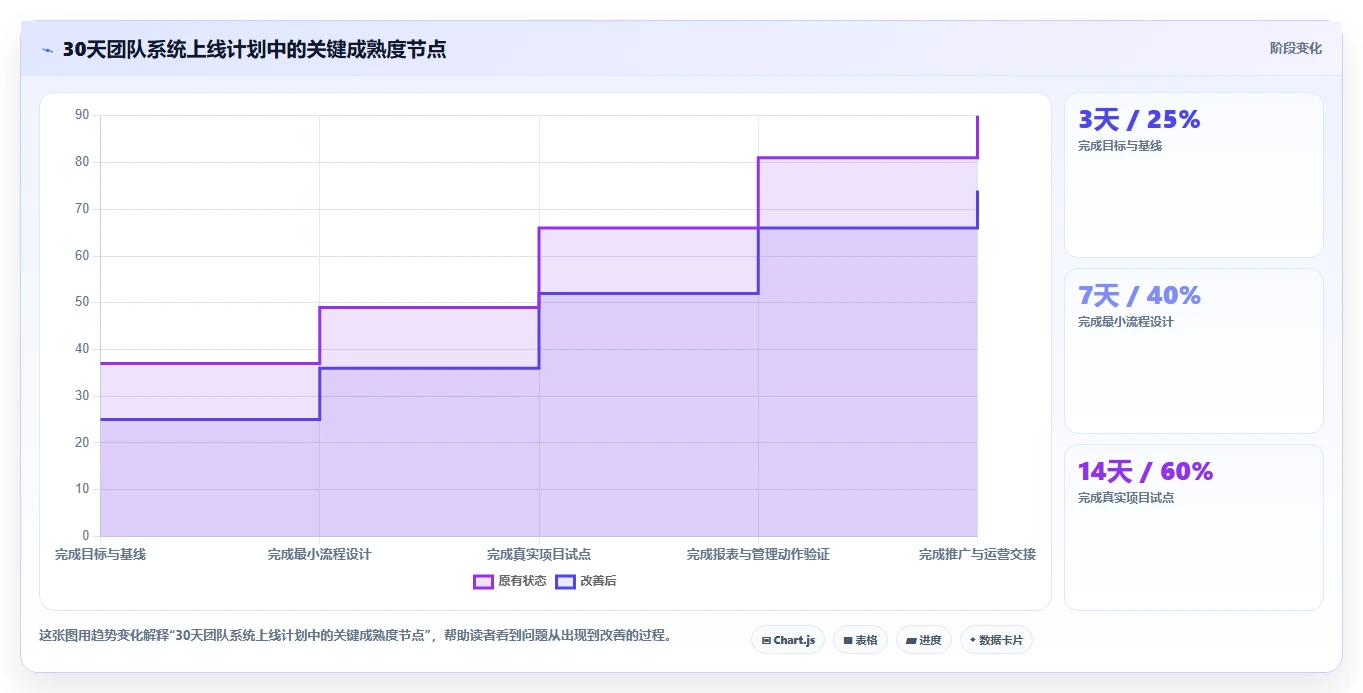Click the 完成最小流程设计 caption in the second card
The image size is (1363, 693).
coord(1126,322)
